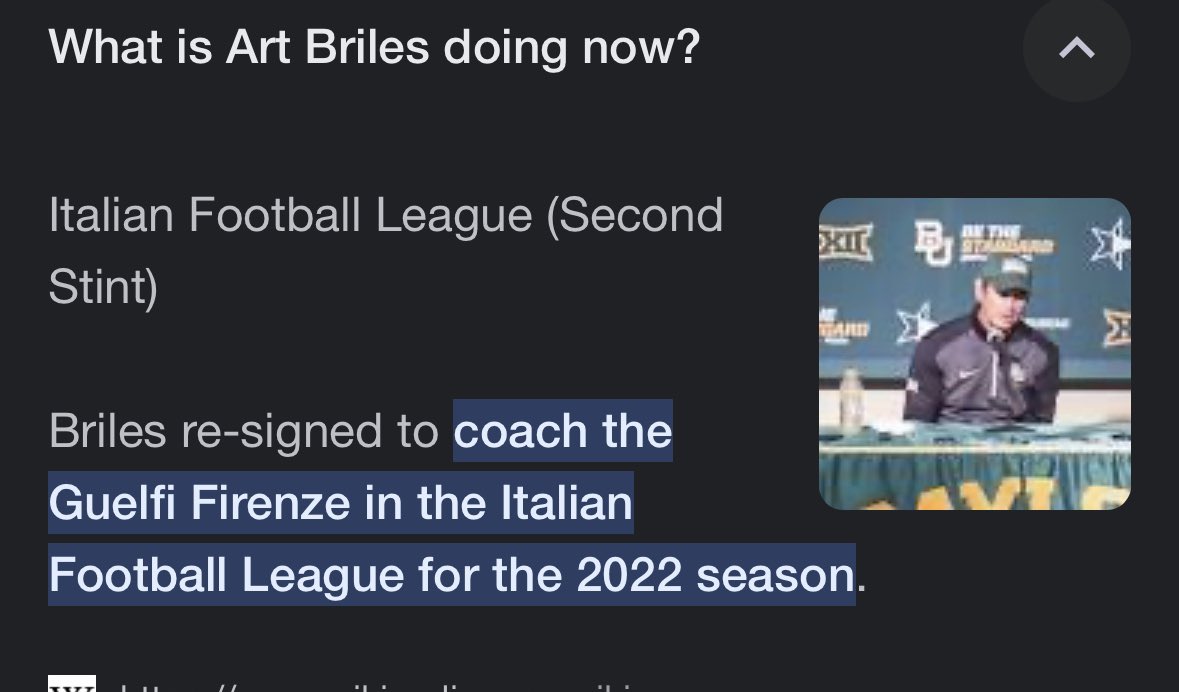
Task: Click the BU logo in the thumbnail backdrop
Action: [933, 242]
